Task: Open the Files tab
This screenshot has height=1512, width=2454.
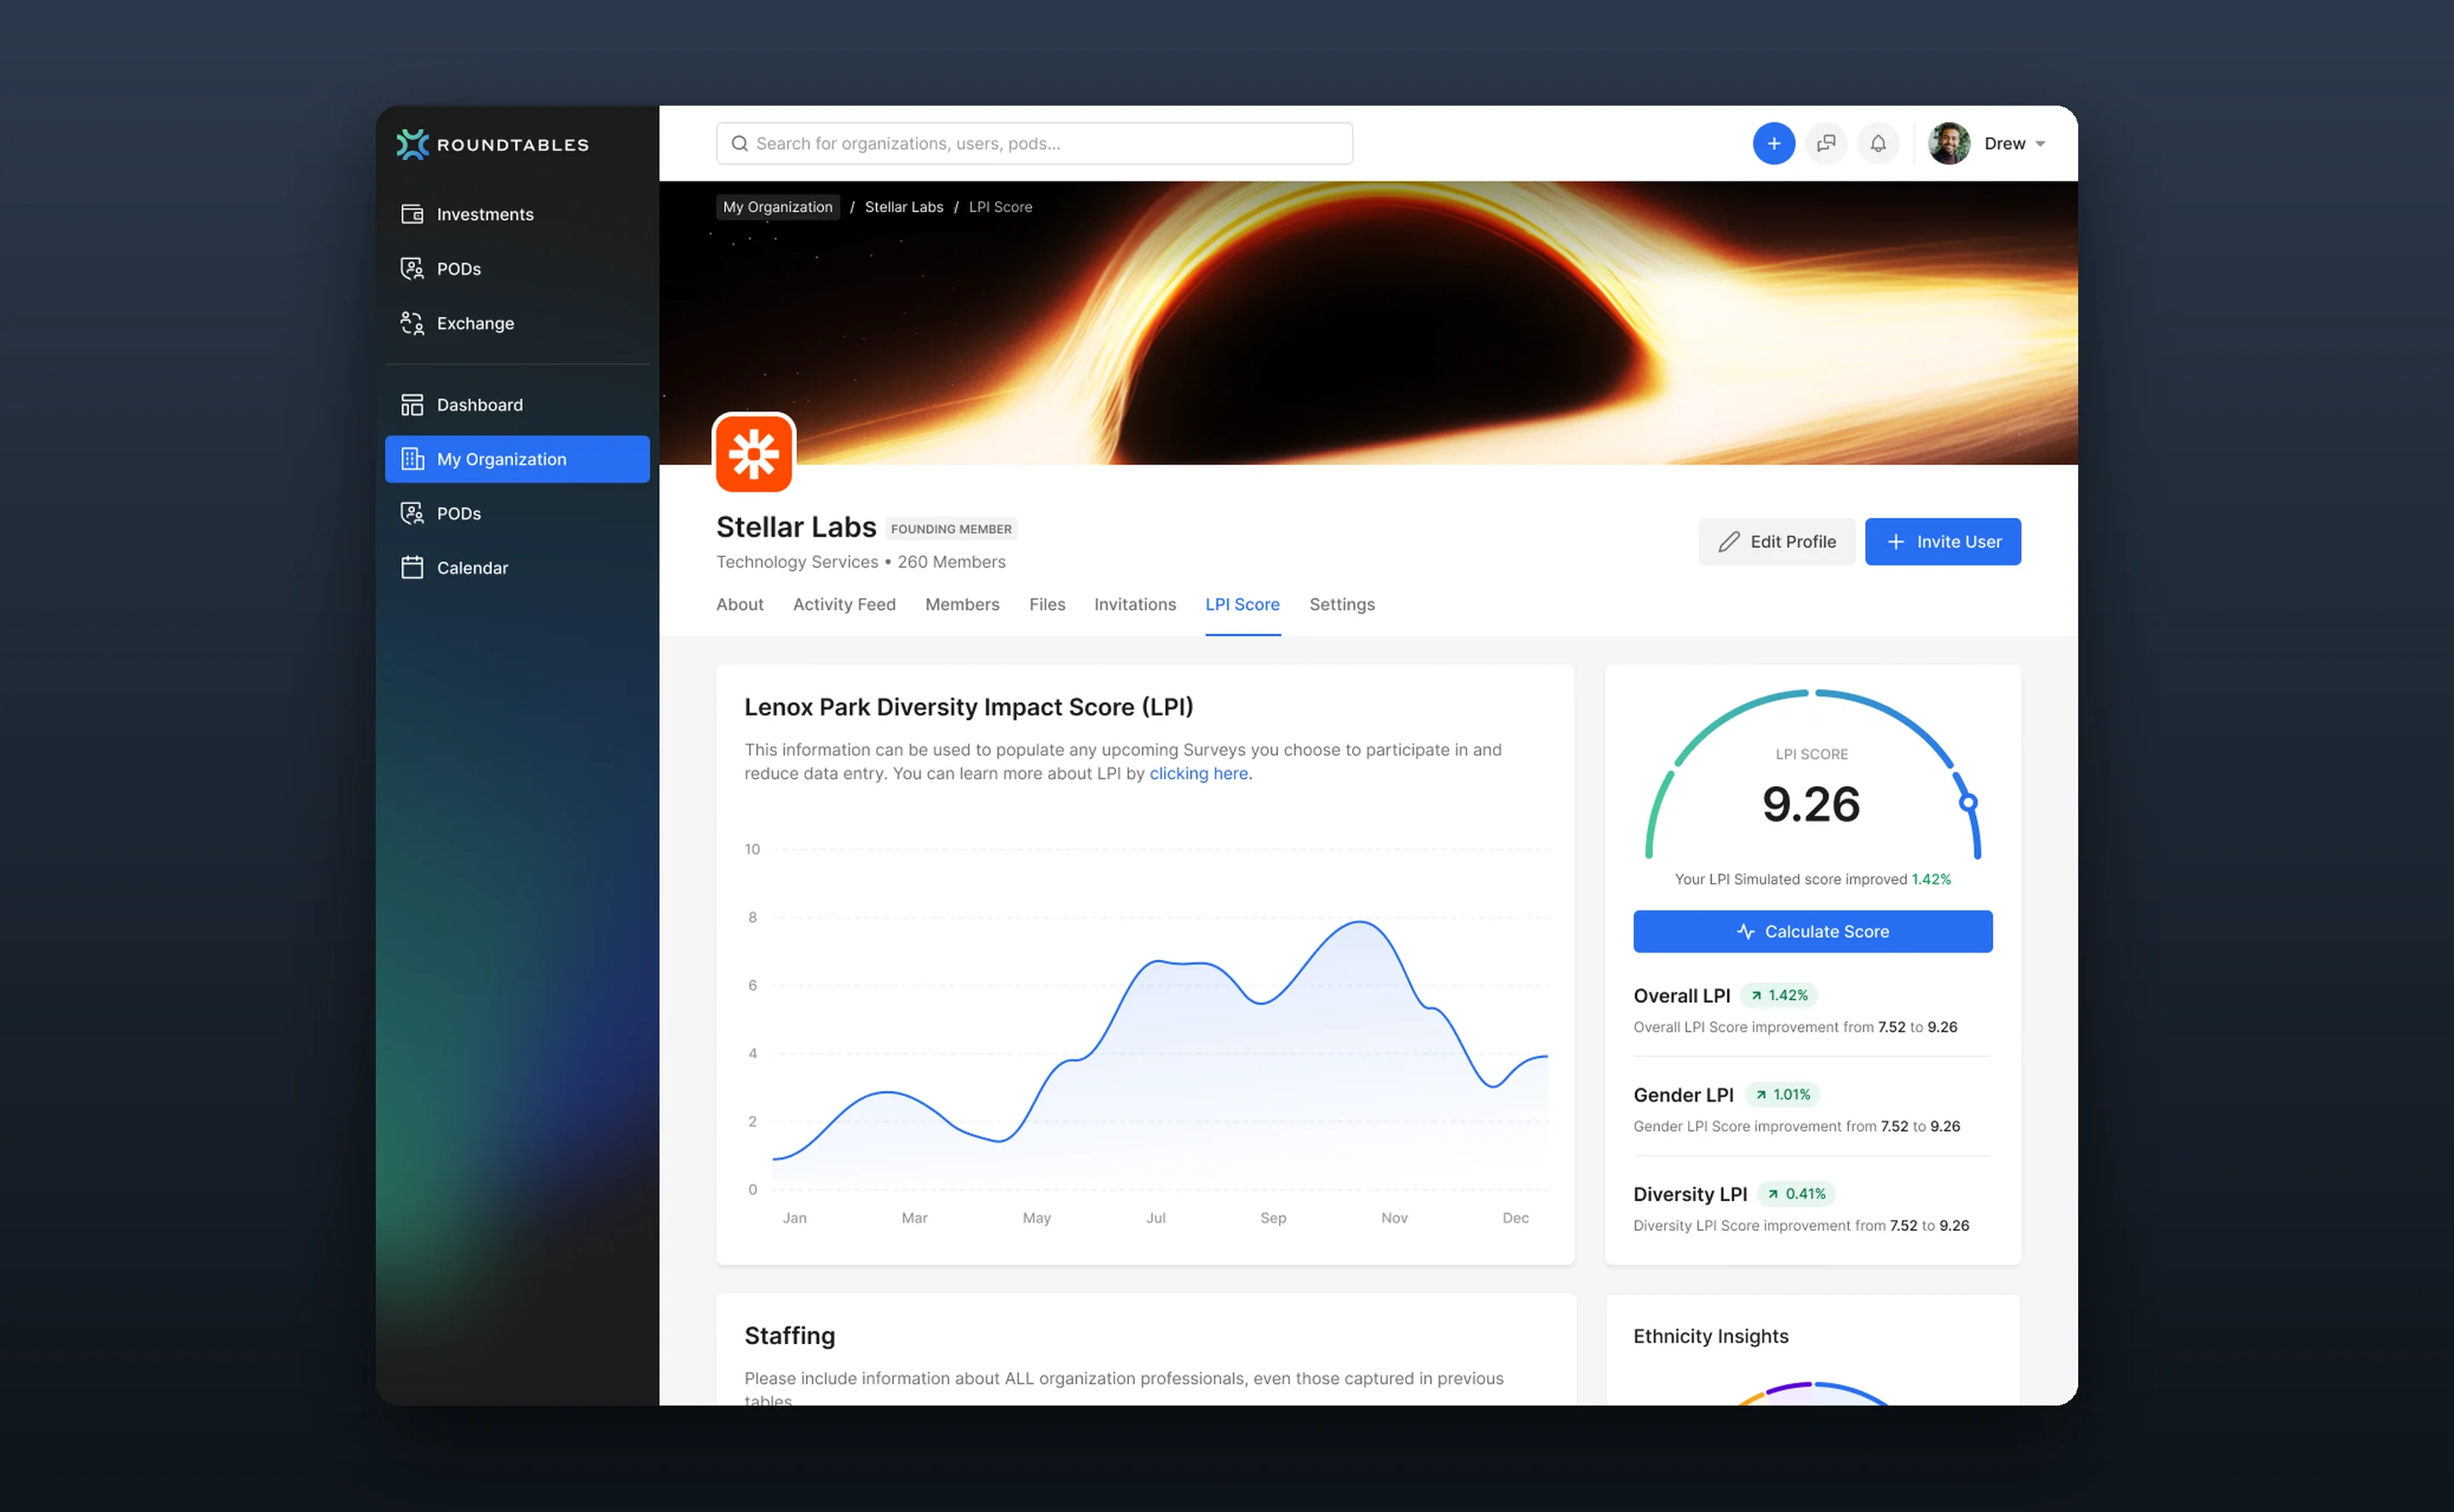Action: (x=1047, y=605)
